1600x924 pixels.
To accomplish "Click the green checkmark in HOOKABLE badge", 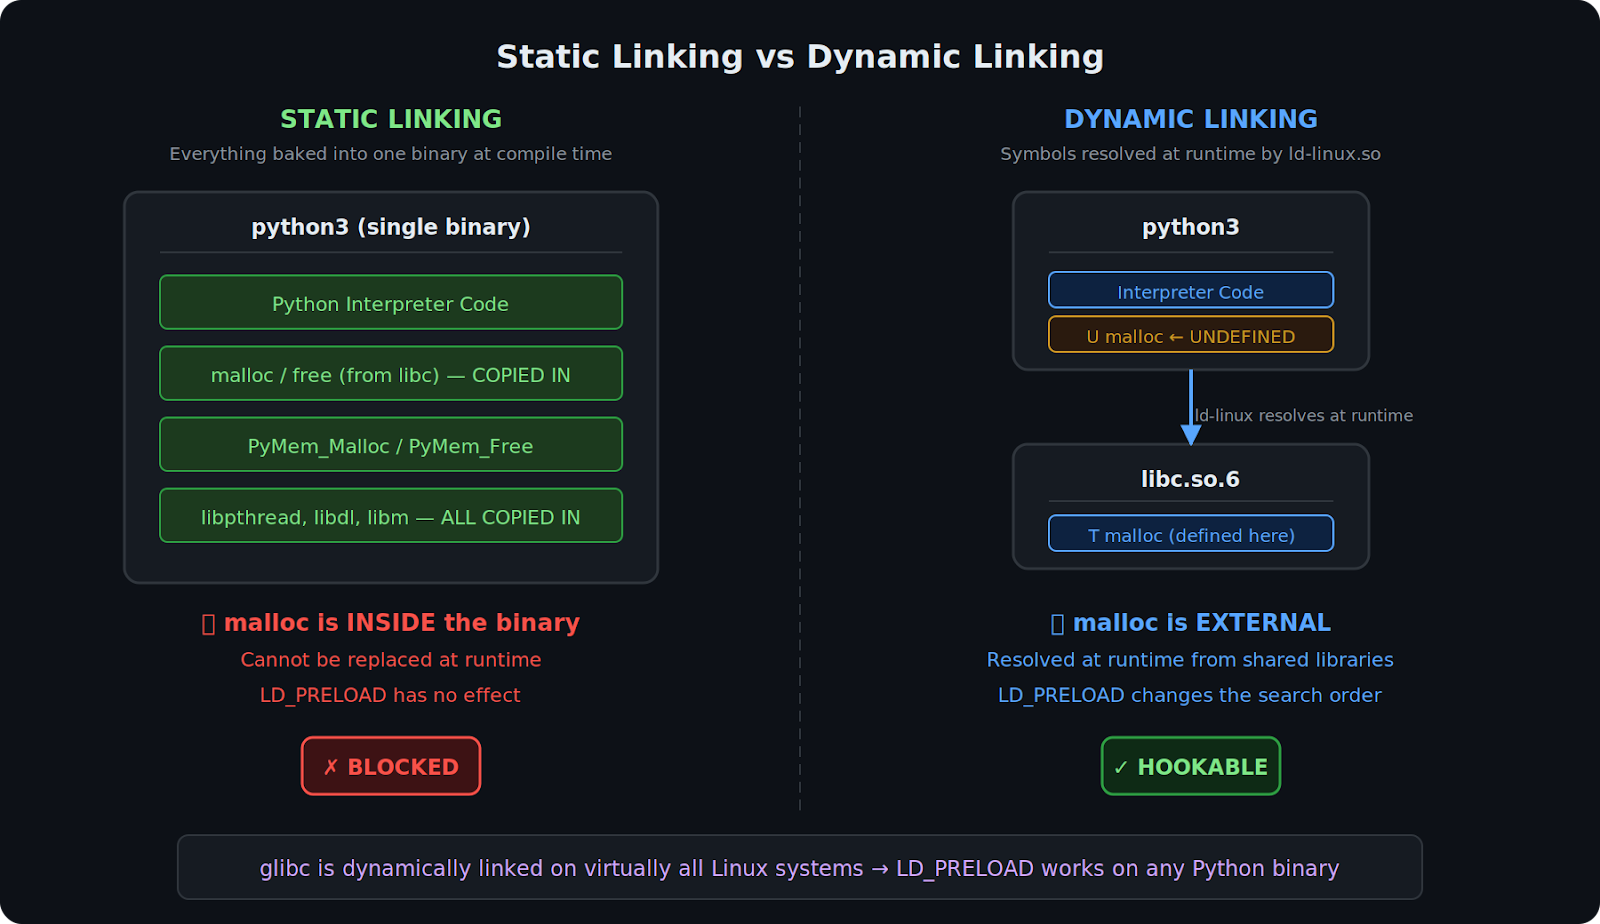I will click(x=1121, y=767).
